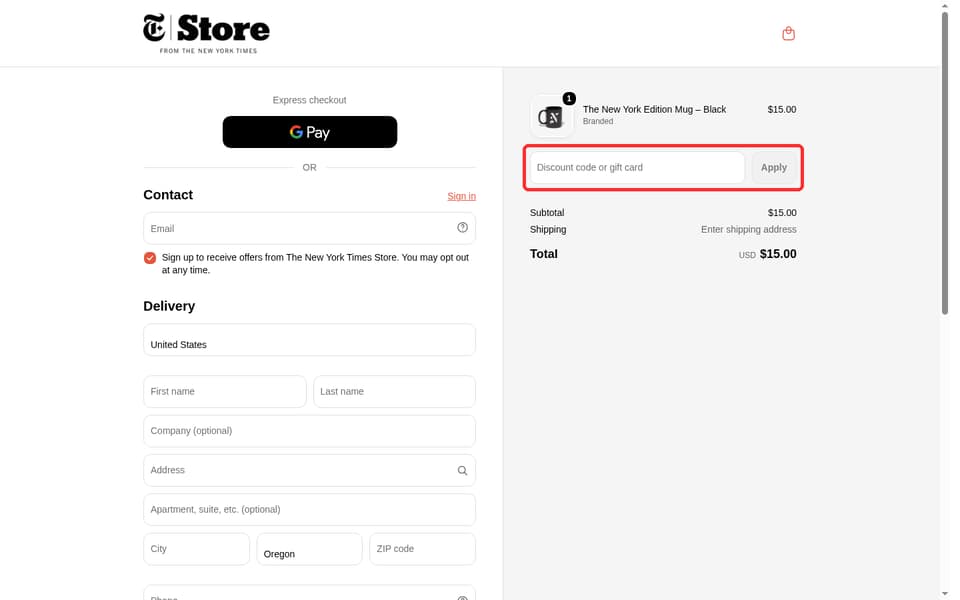The image size is (960, 600).
Task: Pay with the Google Pay button
Action: pos(310,132)
